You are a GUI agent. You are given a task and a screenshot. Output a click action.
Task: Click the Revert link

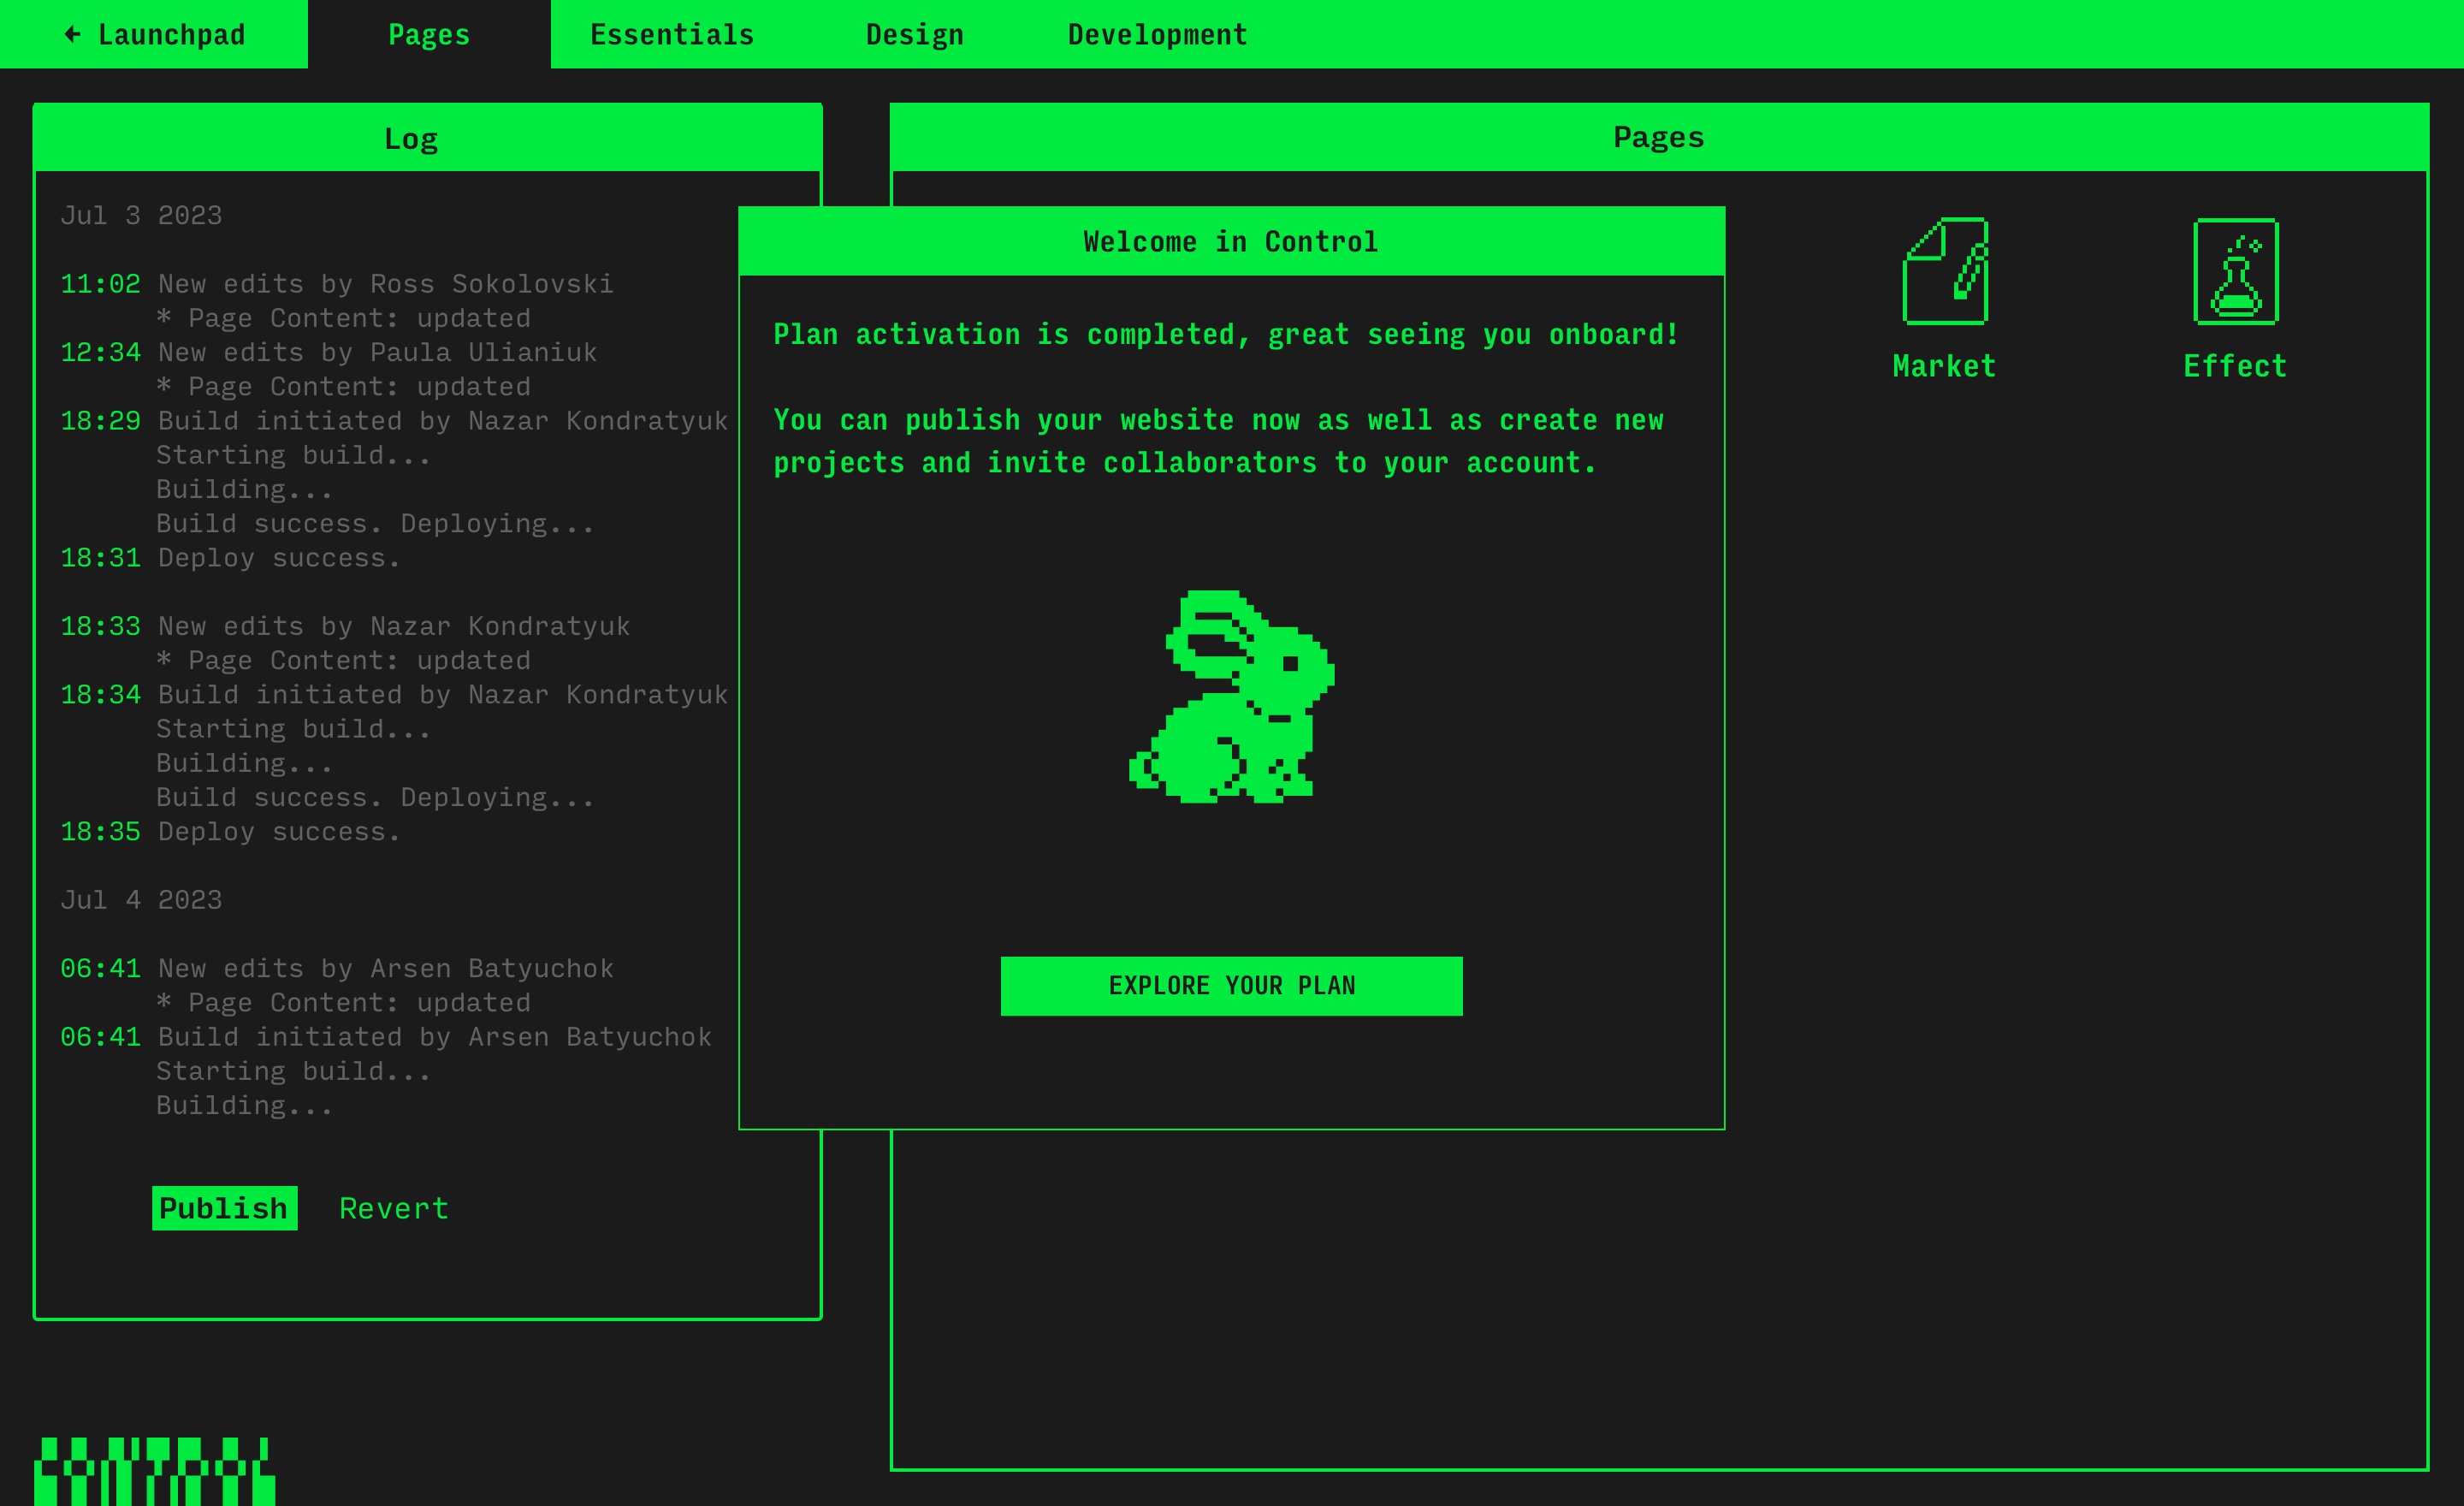pos(394,1208)
